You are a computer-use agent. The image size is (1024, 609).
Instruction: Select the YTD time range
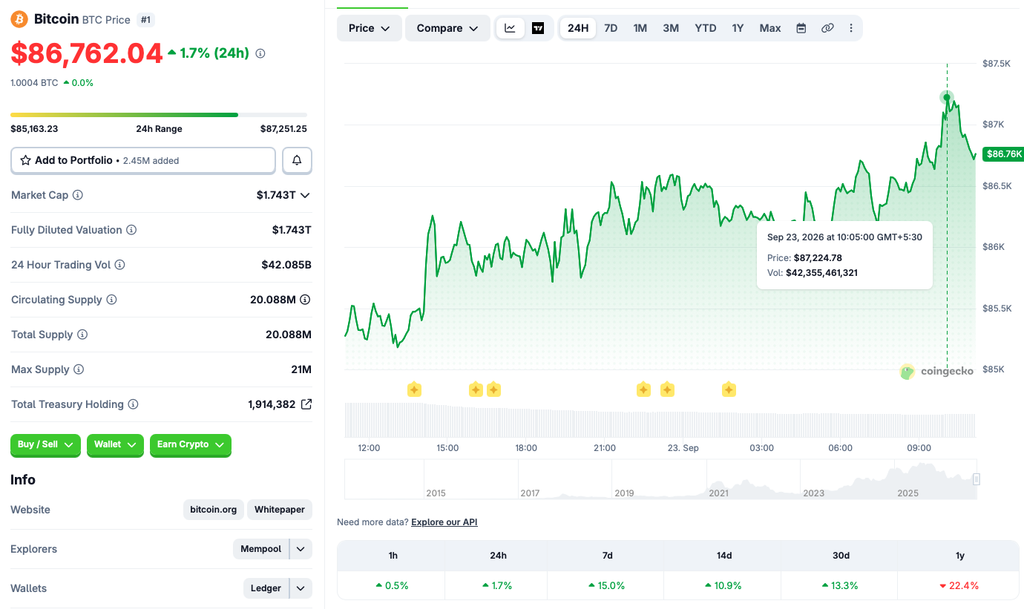[x=705, y=28]
